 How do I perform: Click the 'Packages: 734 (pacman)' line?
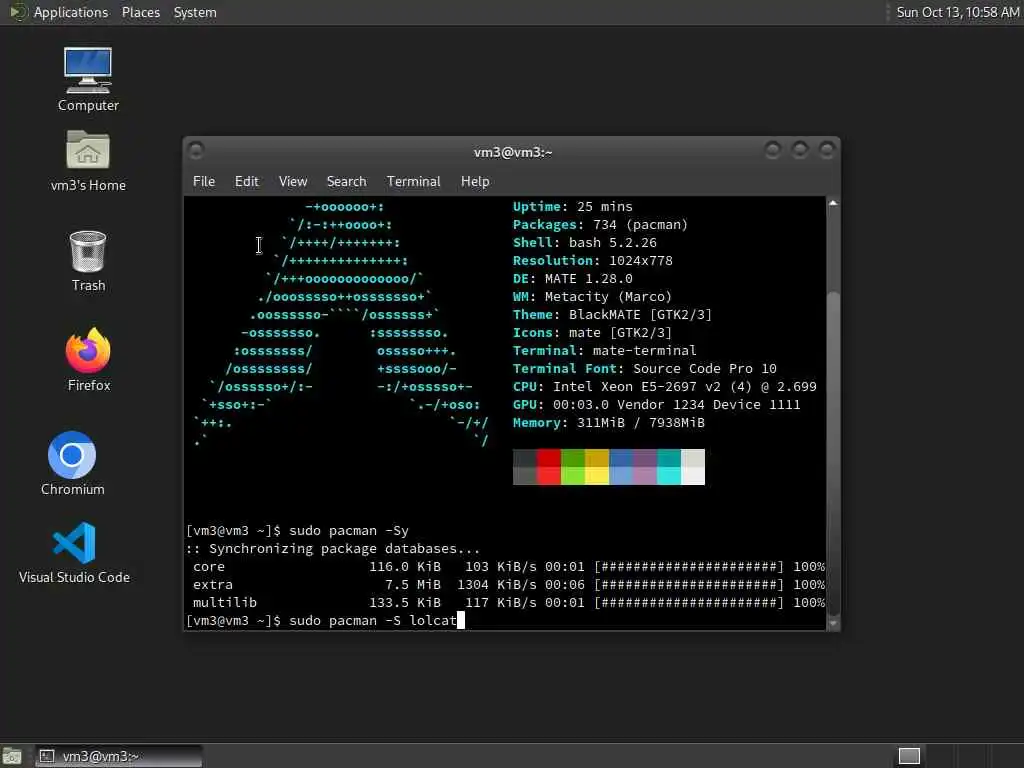point(600,225)
